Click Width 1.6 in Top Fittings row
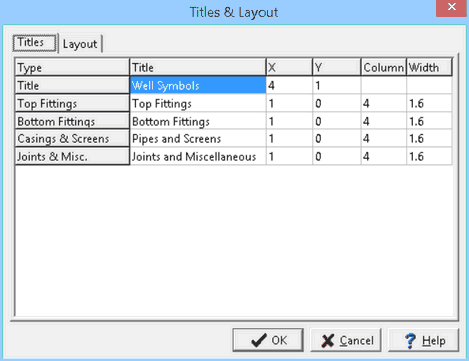 click(429, 103)
